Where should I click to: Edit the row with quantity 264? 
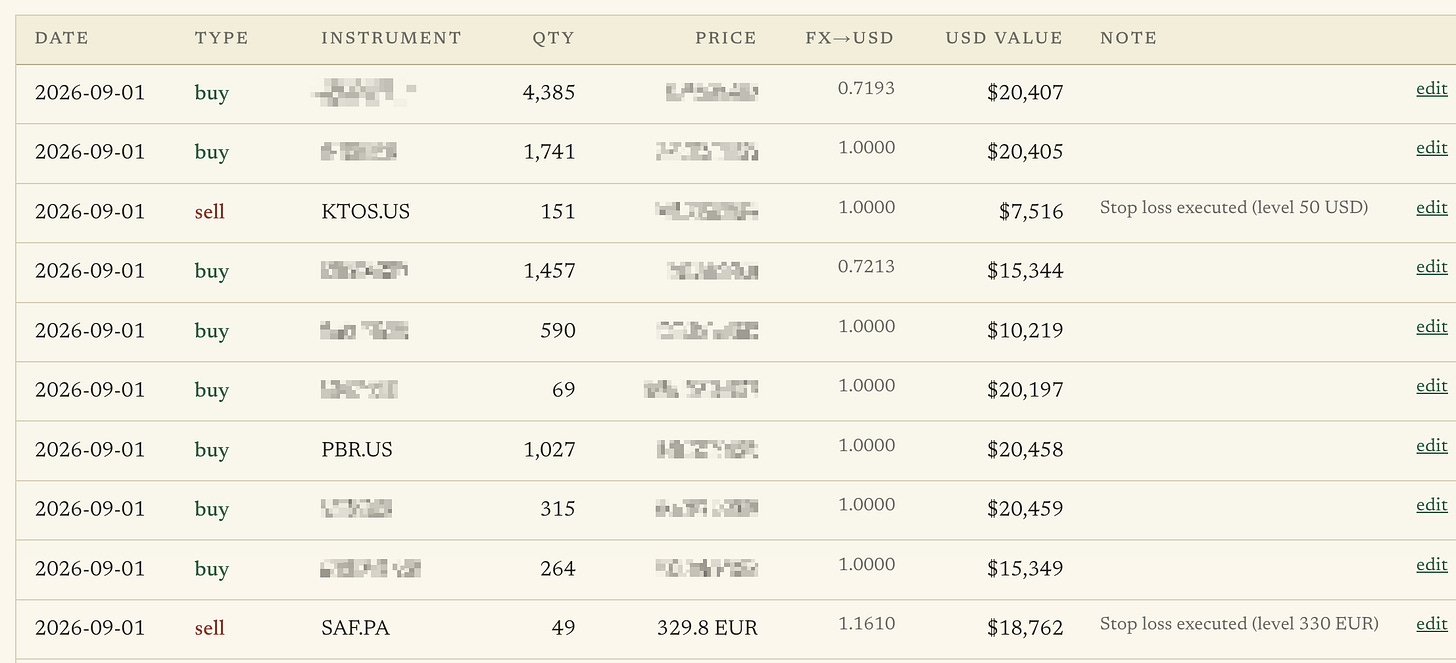1431,564
